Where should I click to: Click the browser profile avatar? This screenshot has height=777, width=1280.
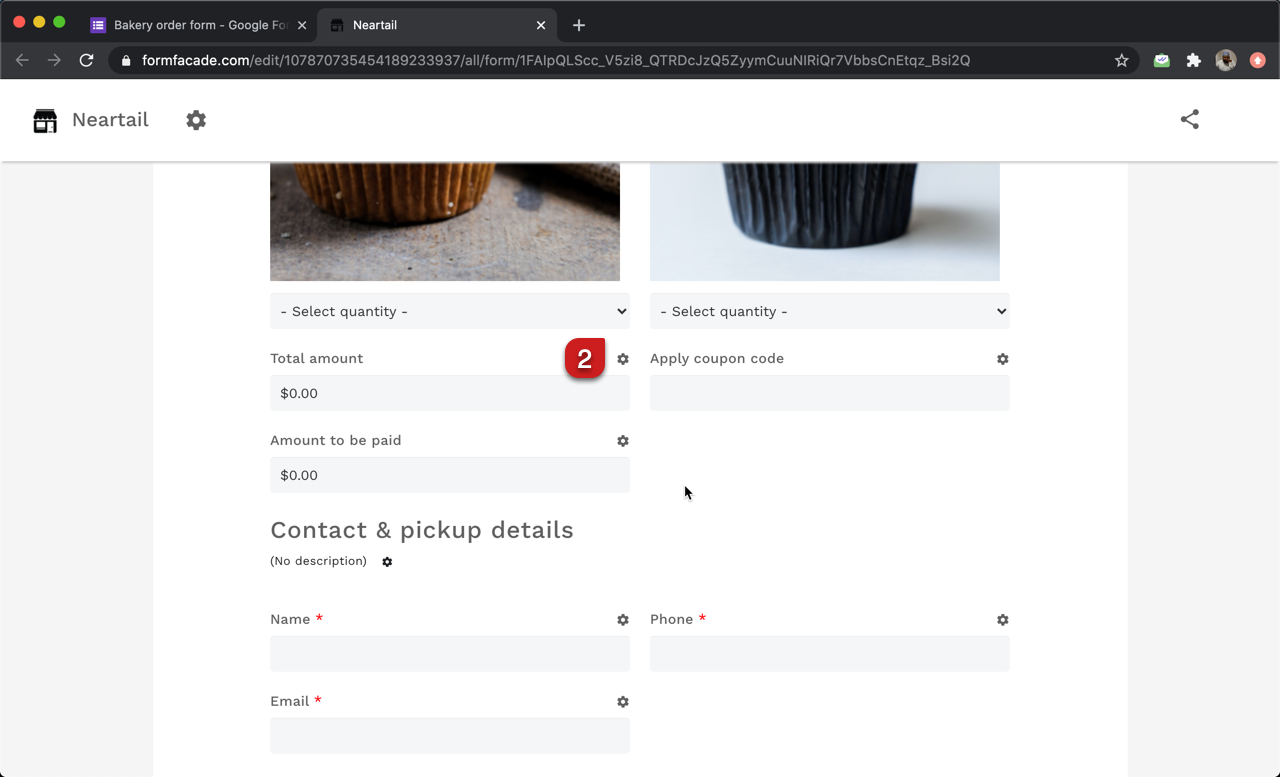point(1225,60)
